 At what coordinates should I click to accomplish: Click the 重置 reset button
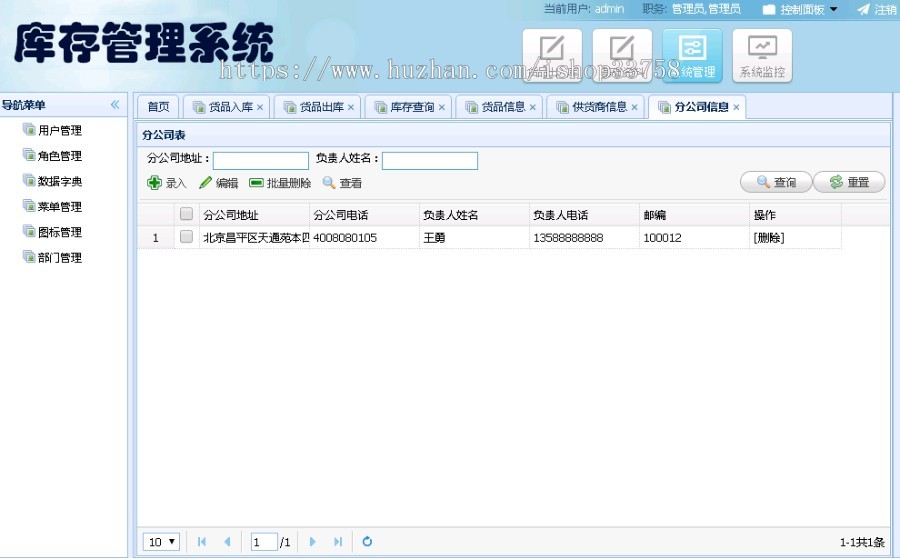pos(849,182)
